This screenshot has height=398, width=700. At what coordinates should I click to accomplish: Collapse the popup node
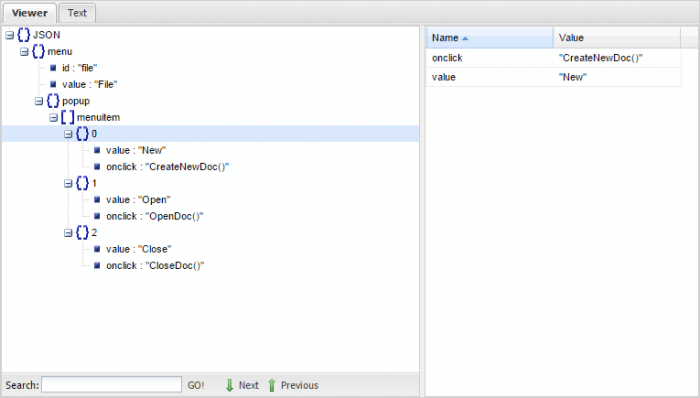point(39,101)
